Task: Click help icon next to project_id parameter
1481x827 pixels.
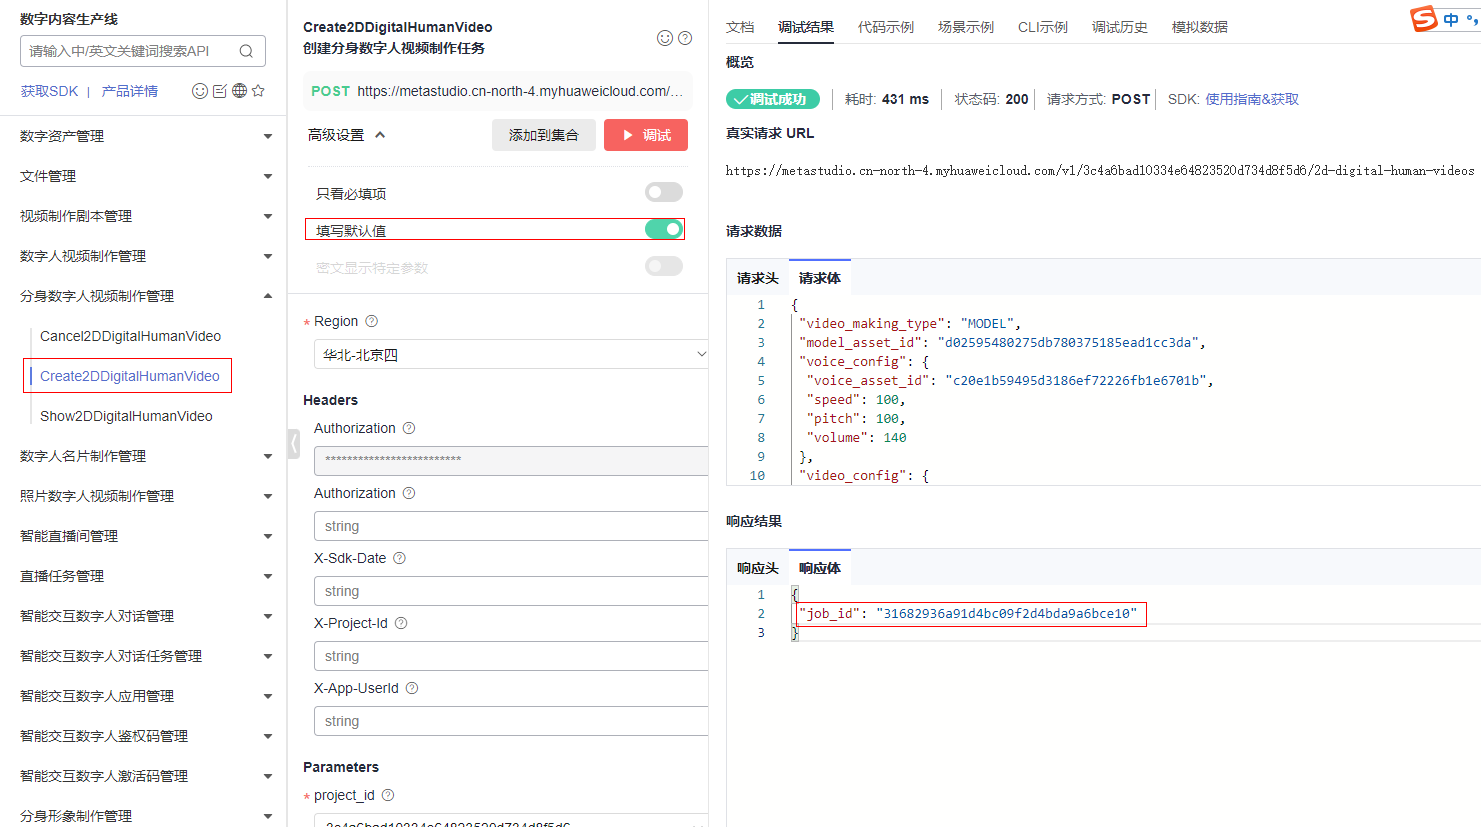Action: 388,795
